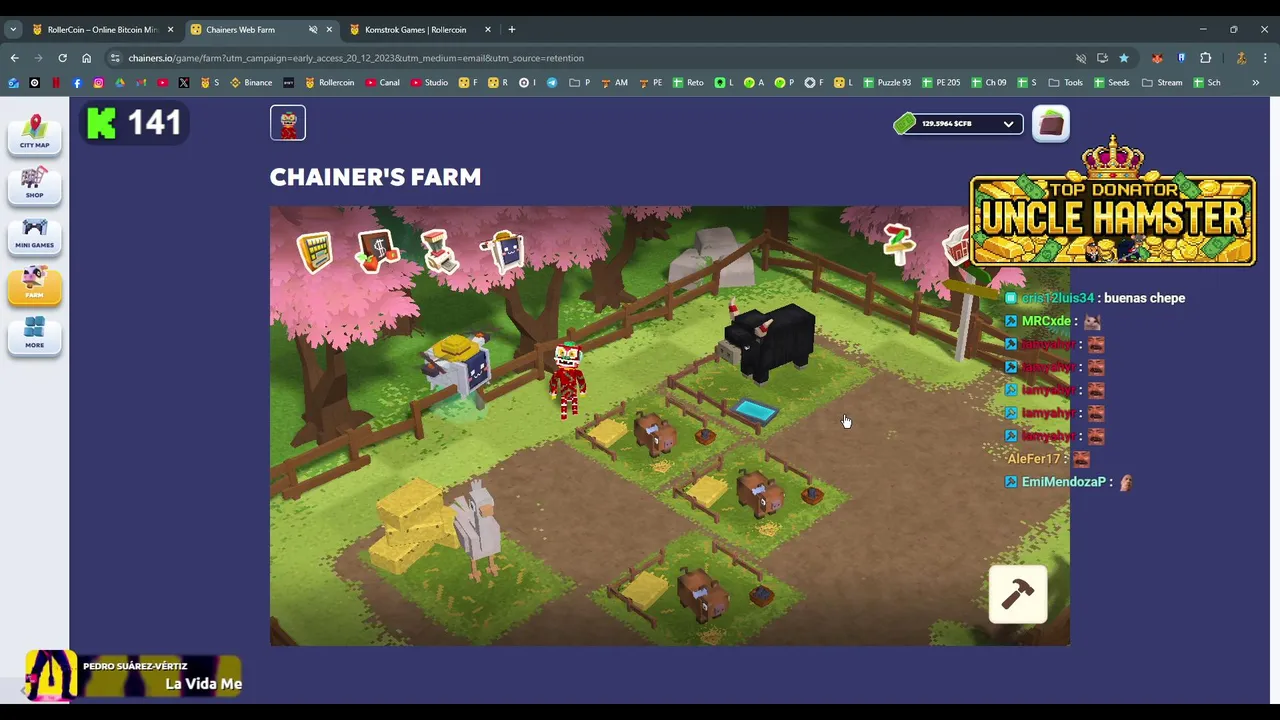Click the MetaMask fox extension icon

1157,58
